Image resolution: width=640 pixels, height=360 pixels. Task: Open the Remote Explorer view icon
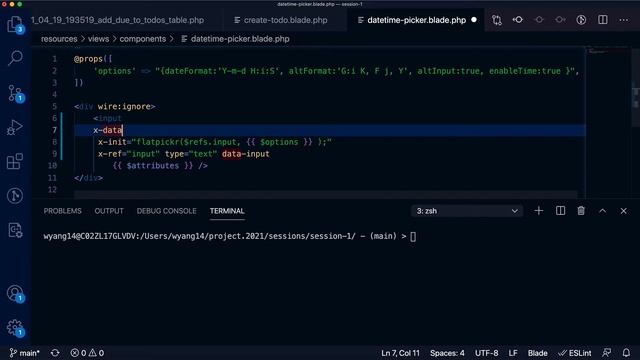(15, 230)
